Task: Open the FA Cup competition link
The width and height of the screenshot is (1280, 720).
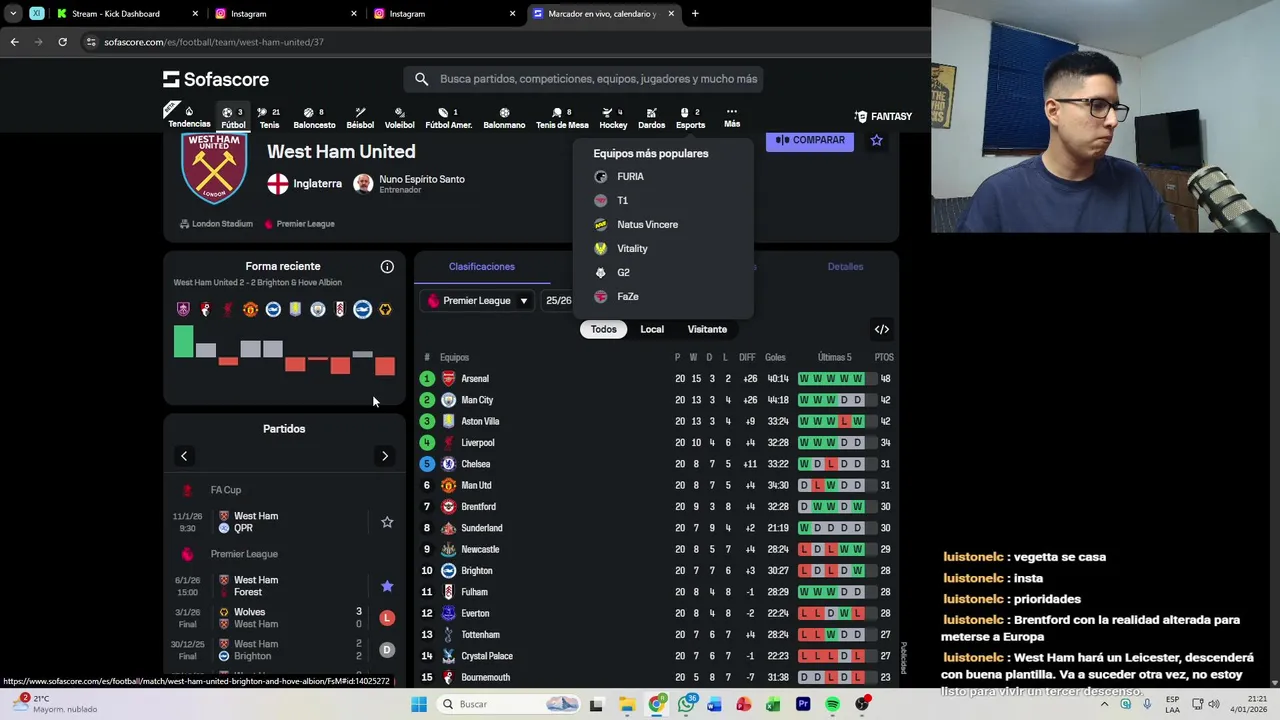Action: [x=226, y=490]
